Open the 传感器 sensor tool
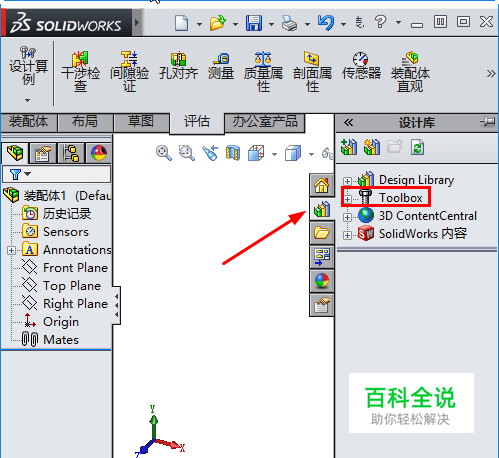 coord(361,66)
